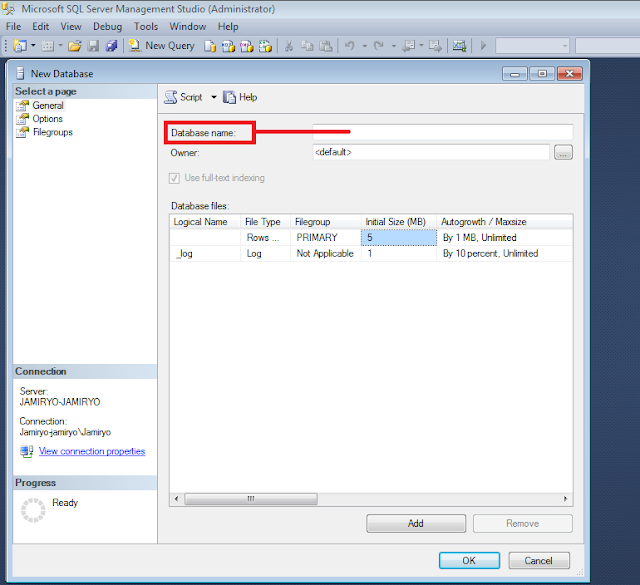Select the General page

click(x=48, y=105)
